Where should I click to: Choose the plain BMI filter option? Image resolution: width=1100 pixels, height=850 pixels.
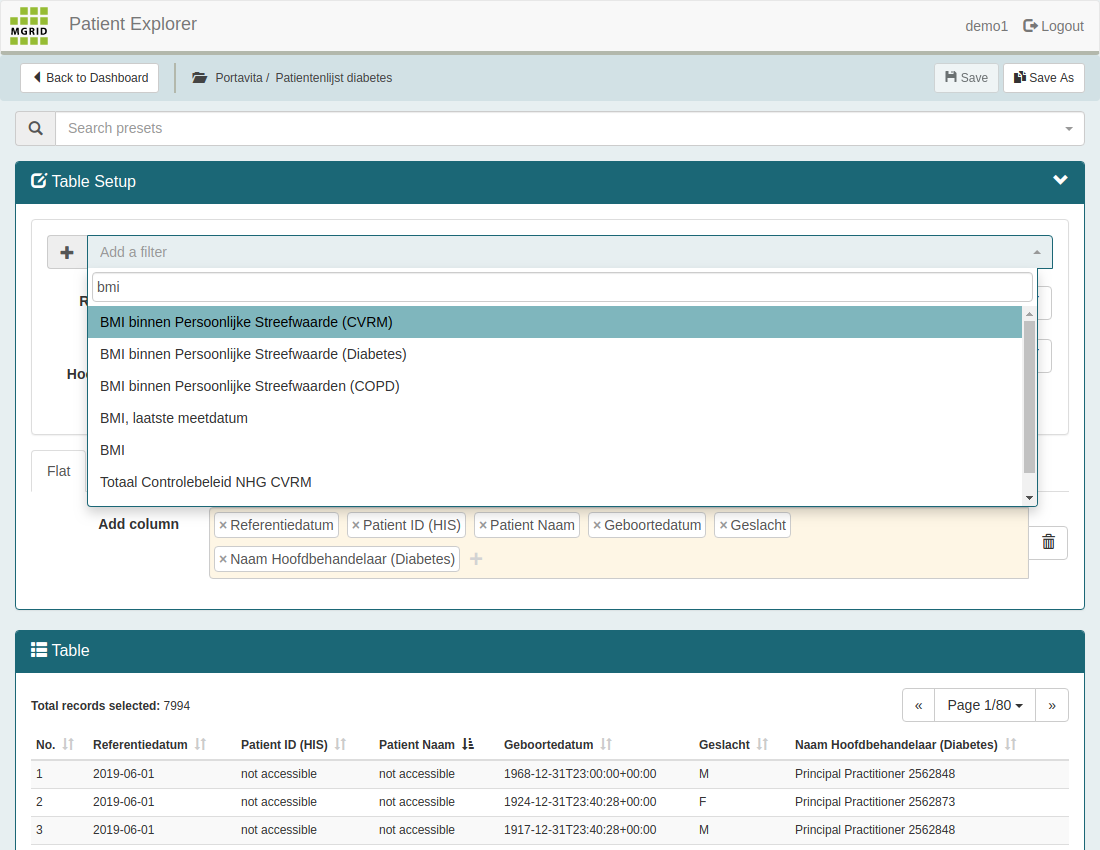(x=555, y=450)
